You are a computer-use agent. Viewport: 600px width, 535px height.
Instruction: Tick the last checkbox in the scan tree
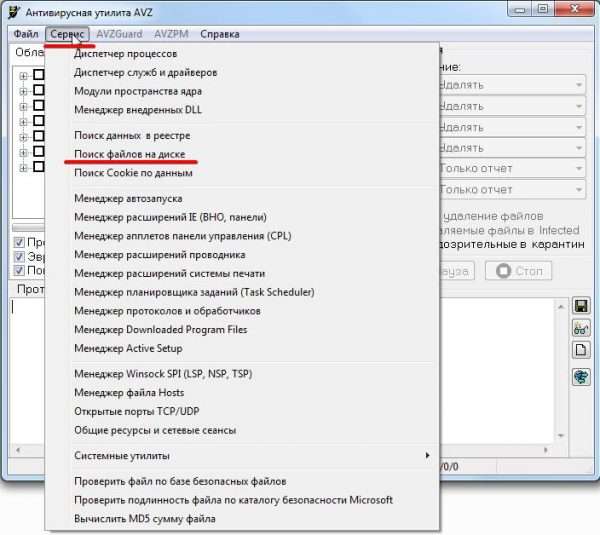(39, 166)
